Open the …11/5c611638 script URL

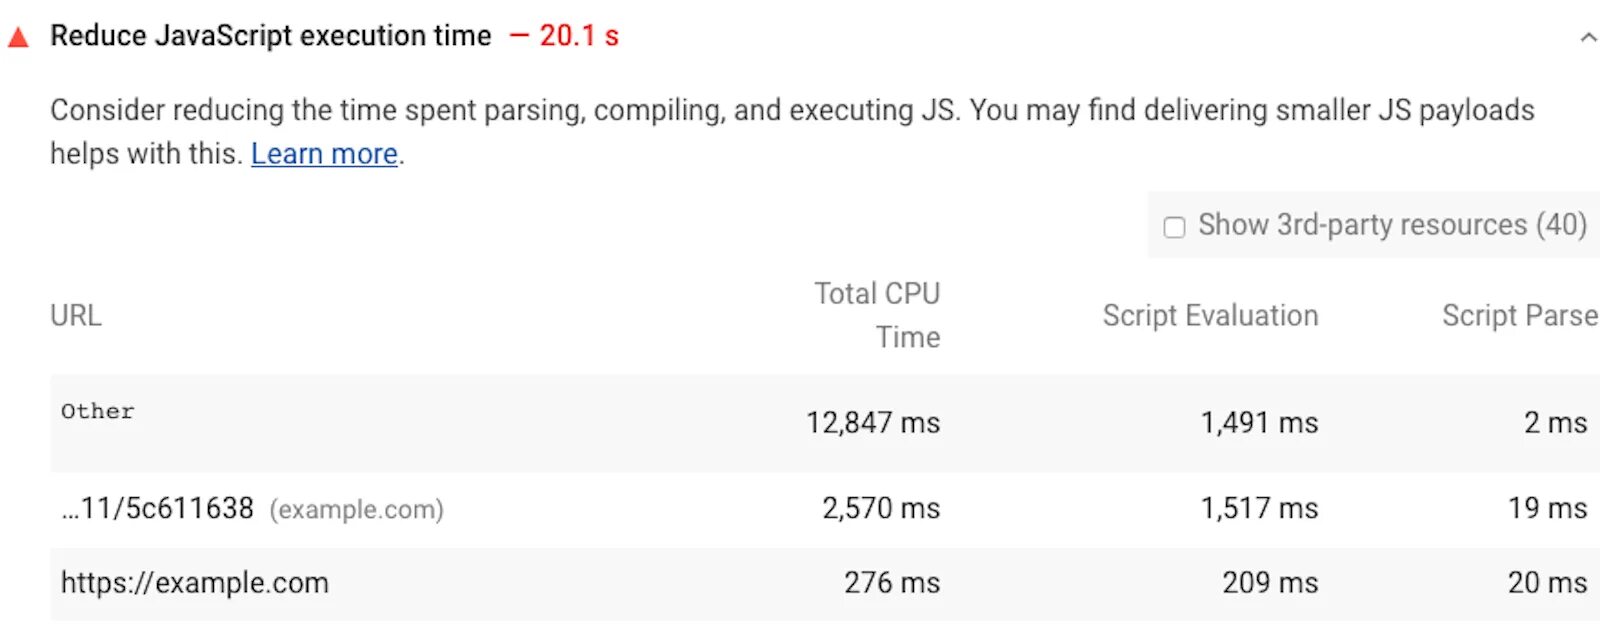pos(158,508)
